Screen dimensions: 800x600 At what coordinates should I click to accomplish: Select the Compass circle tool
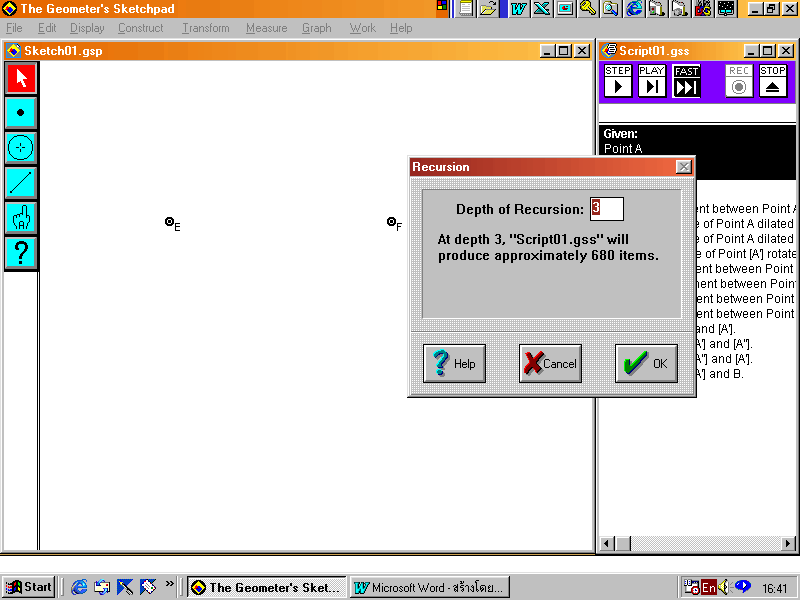pos(21,147)
